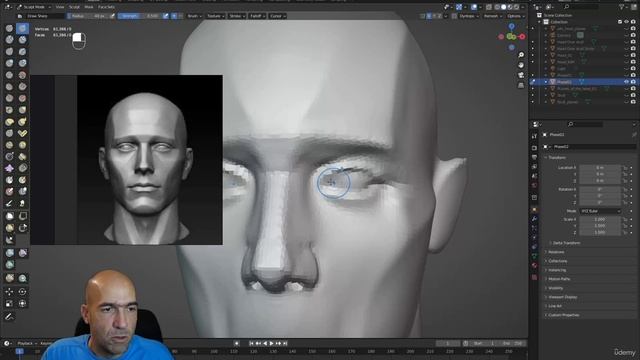Toggle camera view gizmo icon
The height and width of the screenshot is (360, 640).
tap(521, 75)
